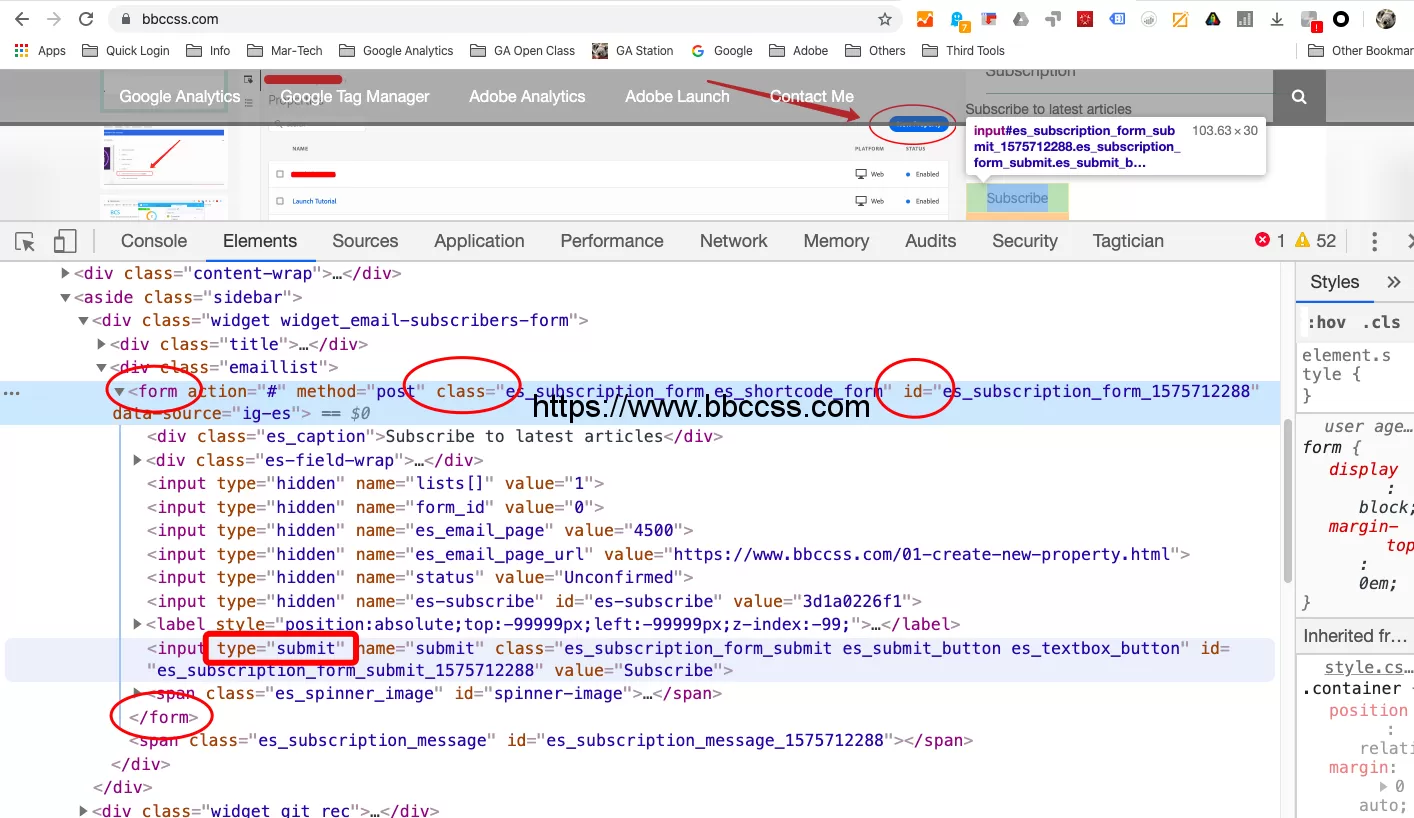
Task: Open the Mar-Tech bookmark folder
Action: (285, 50)
